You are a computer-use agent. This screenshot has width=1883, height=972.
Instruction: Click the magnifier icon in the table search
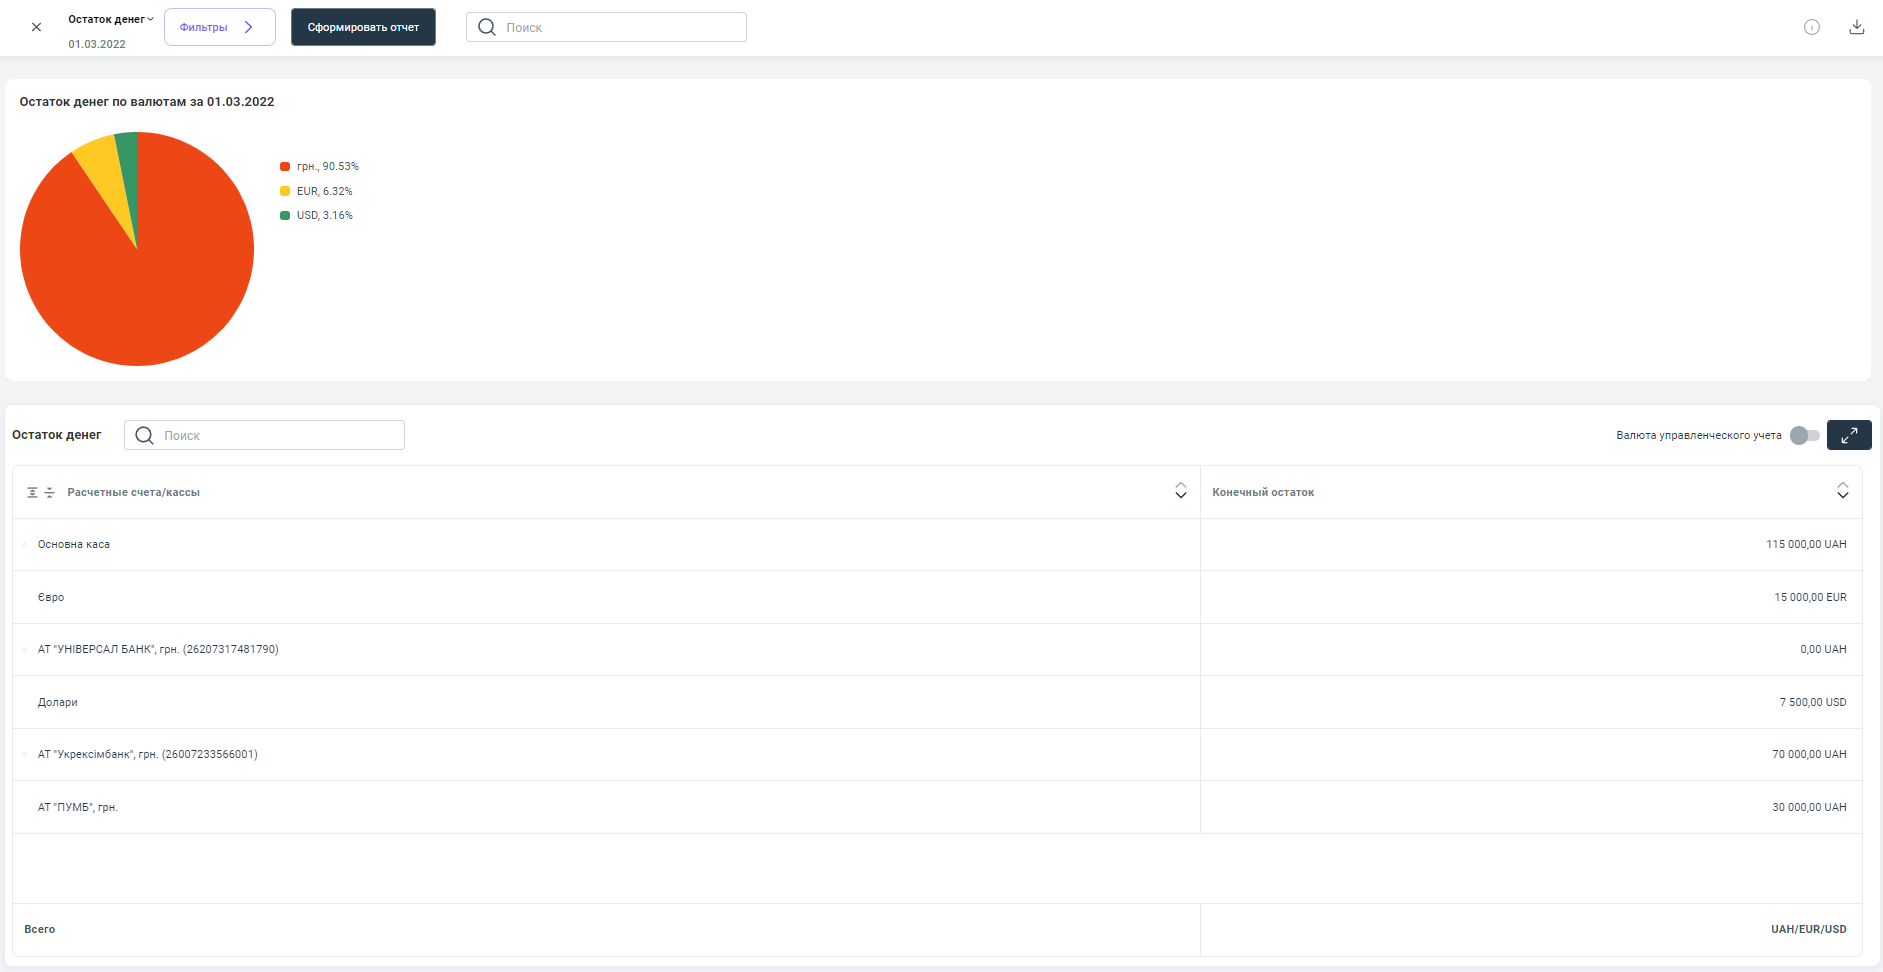point(145,435)
